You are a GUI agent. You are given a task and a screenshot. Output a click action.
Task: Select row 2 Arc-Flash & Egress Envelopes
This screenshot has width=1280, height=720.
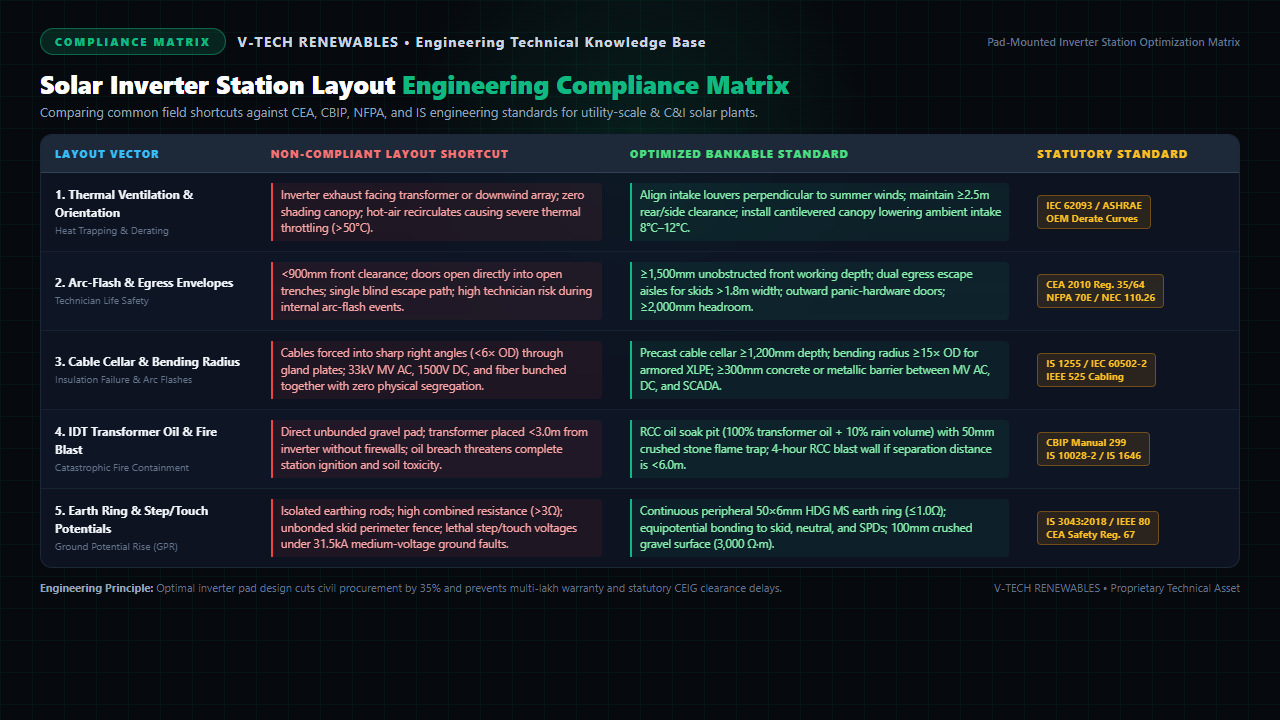coord(640,291)
